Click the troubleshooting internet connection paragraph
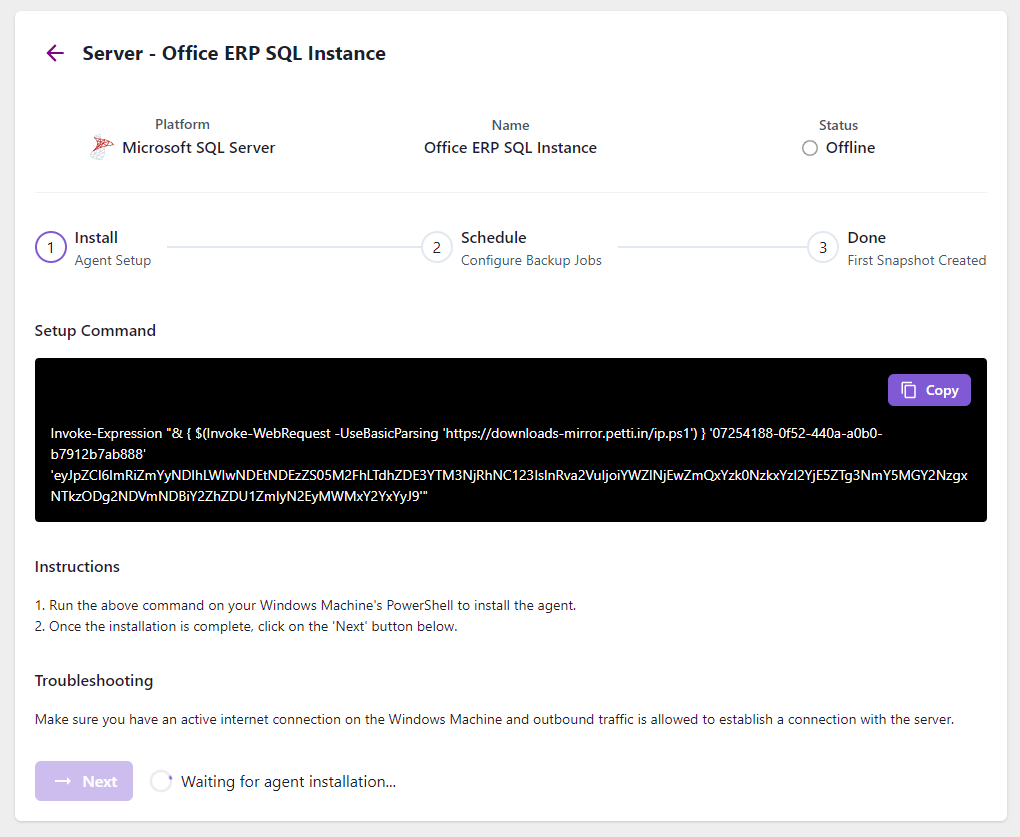Image resolution: width=1020 pixels, height=837 pixels. 494,719
